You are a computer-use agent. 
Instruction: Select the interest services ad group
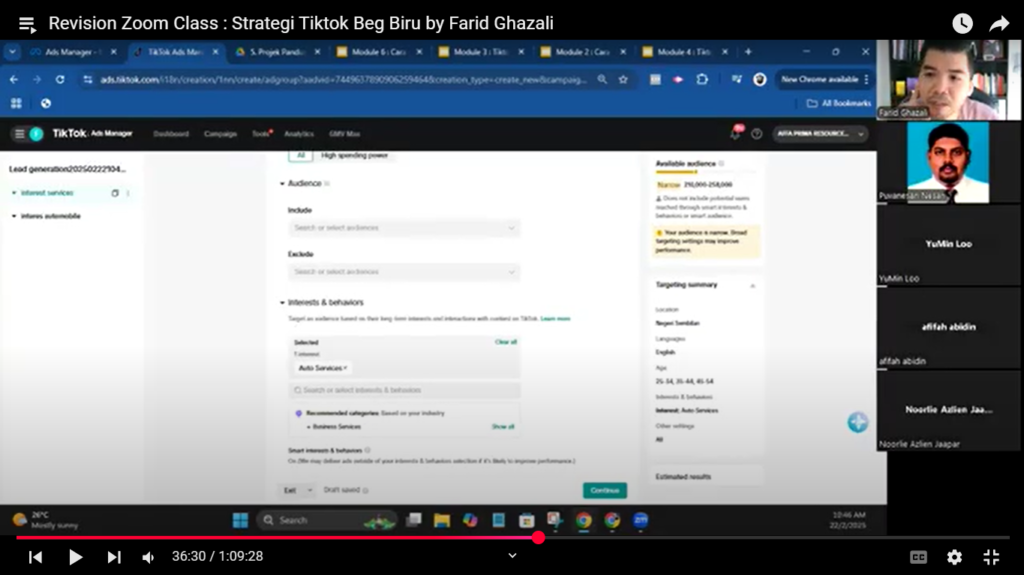click(x=47, y=193)
